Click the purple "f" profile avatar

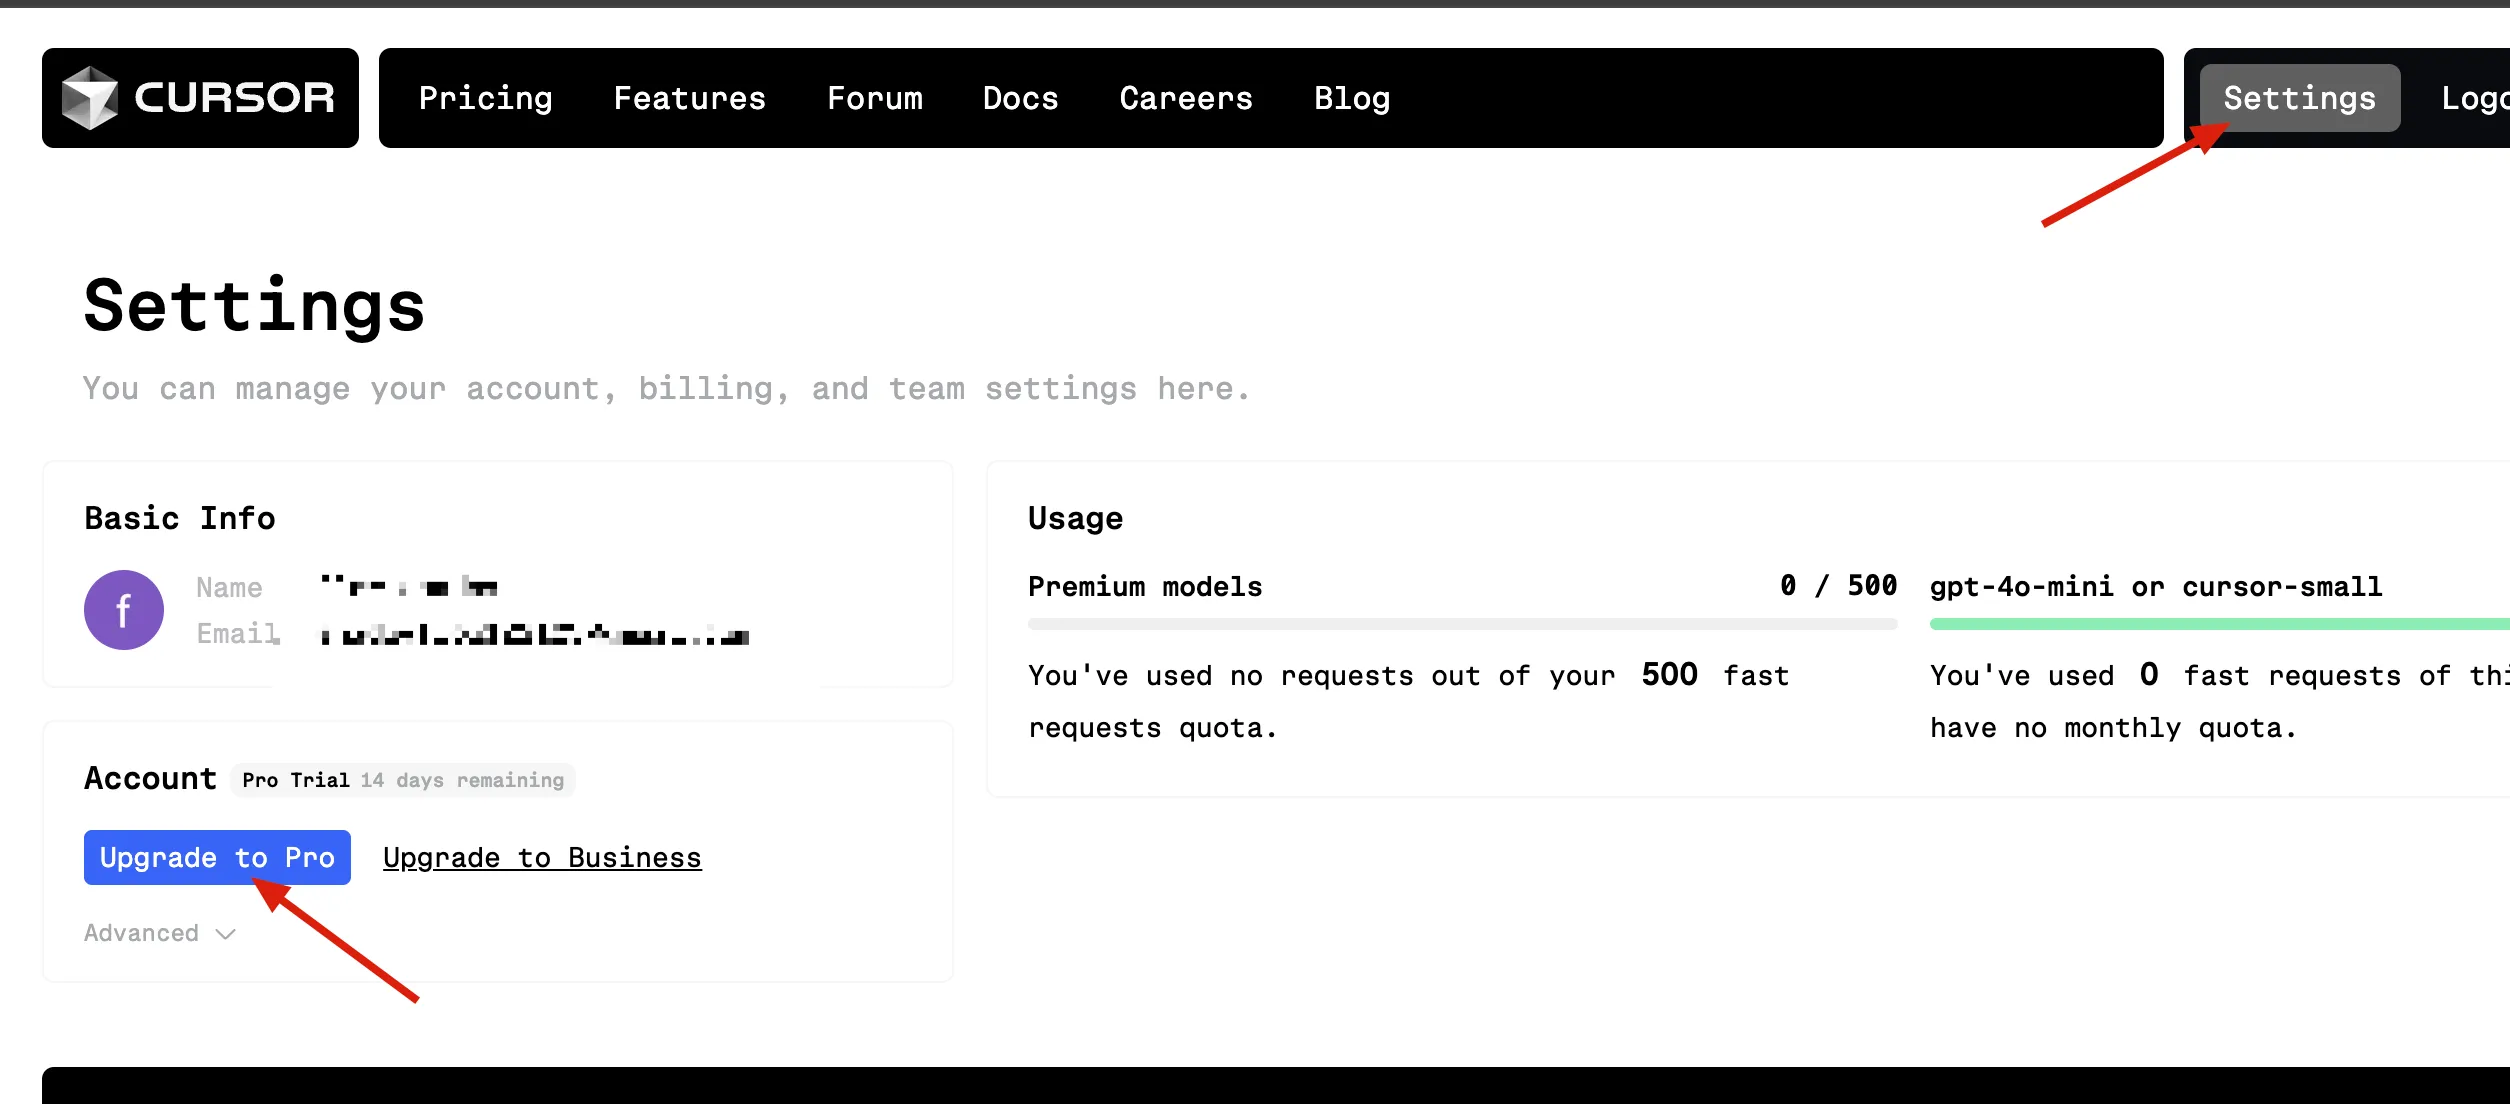click(124, 610)
